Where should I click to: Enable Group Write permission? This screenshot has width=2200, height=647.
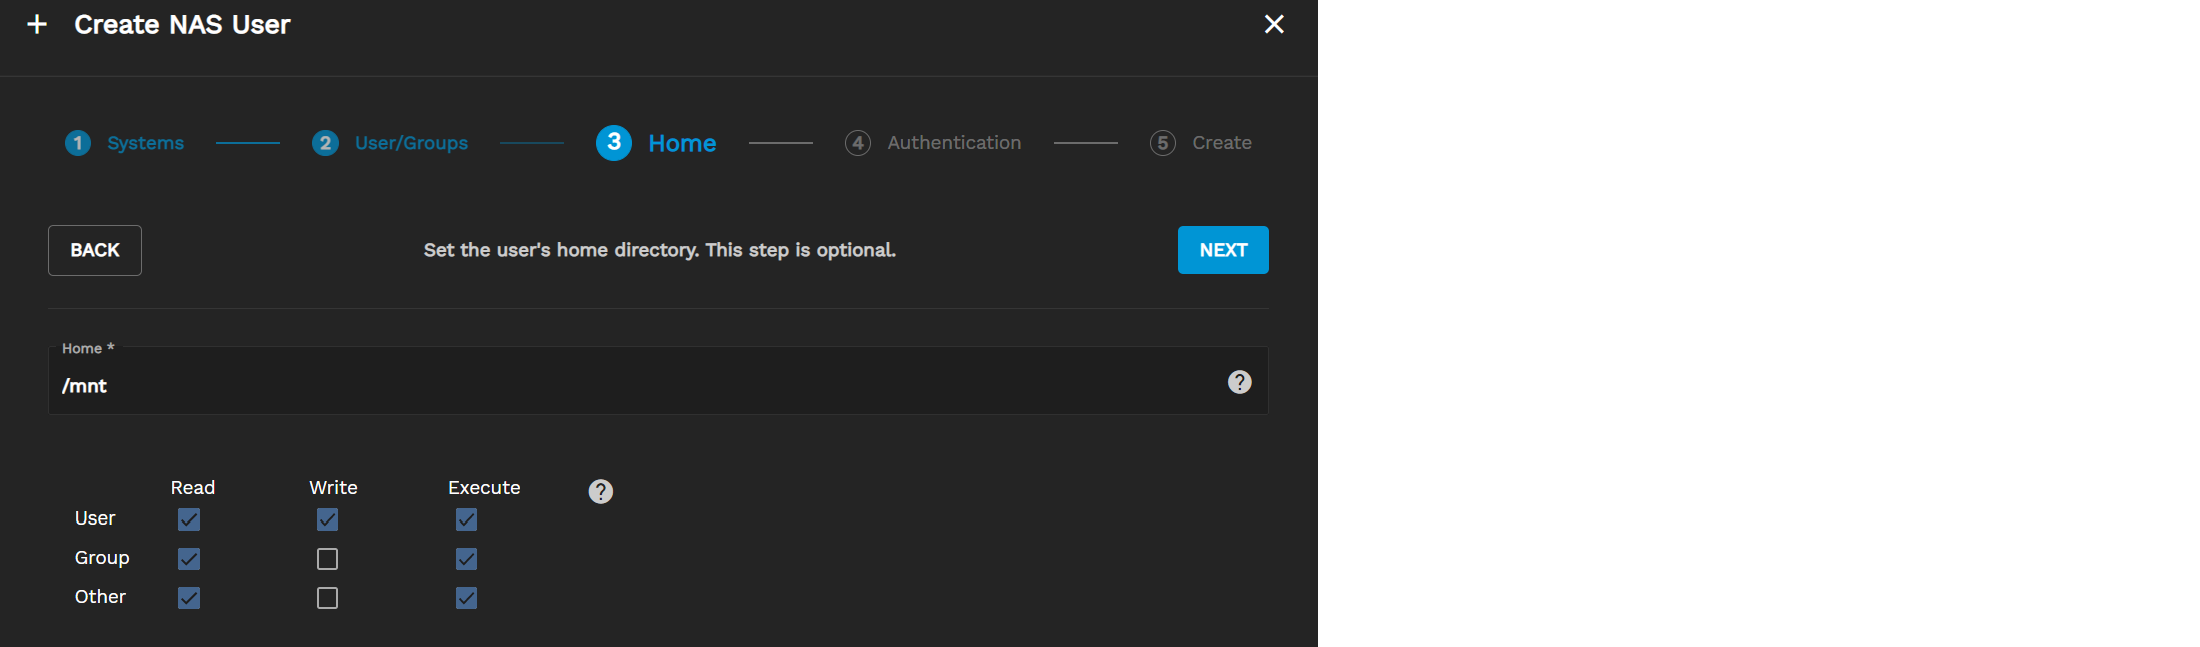click(327, 559)
